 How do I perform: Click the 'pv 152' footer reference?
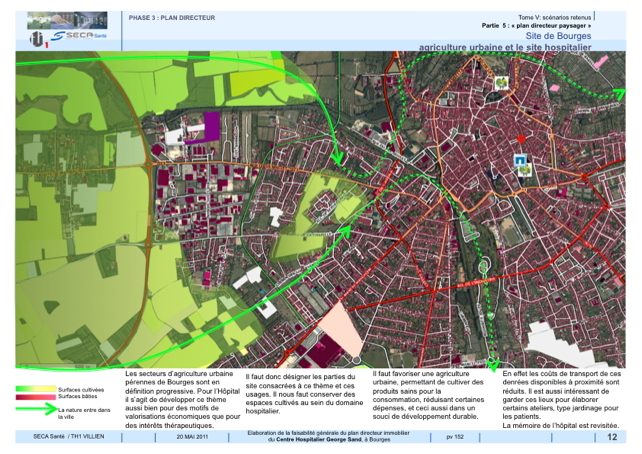tap(455, 438)
